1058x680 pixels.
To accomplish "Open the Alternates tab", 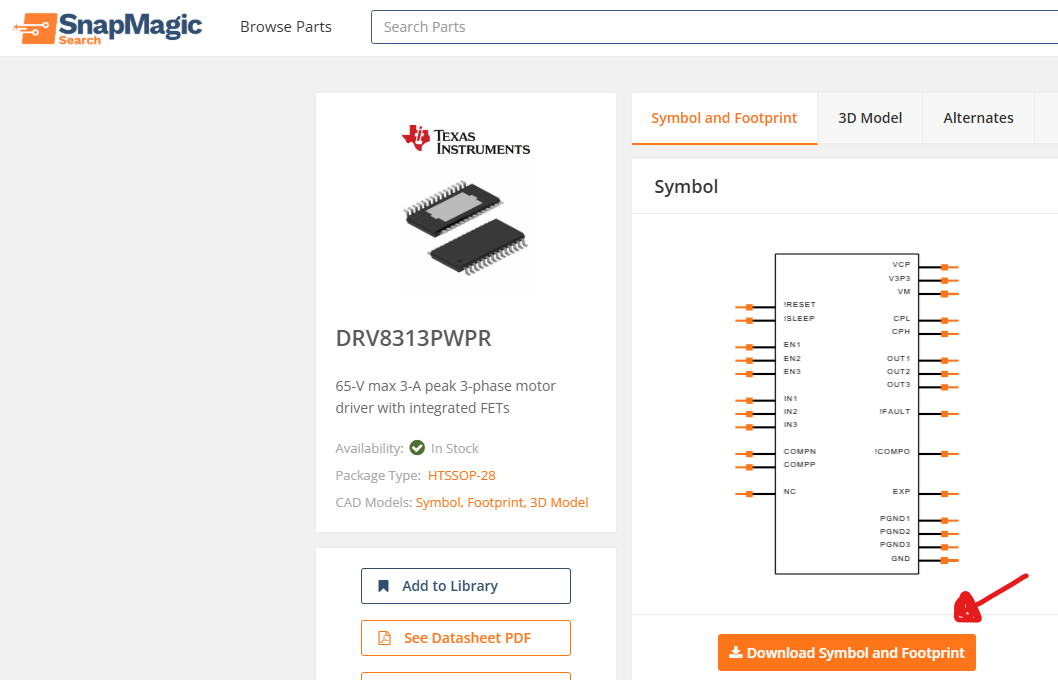I will tap(978, 118).
